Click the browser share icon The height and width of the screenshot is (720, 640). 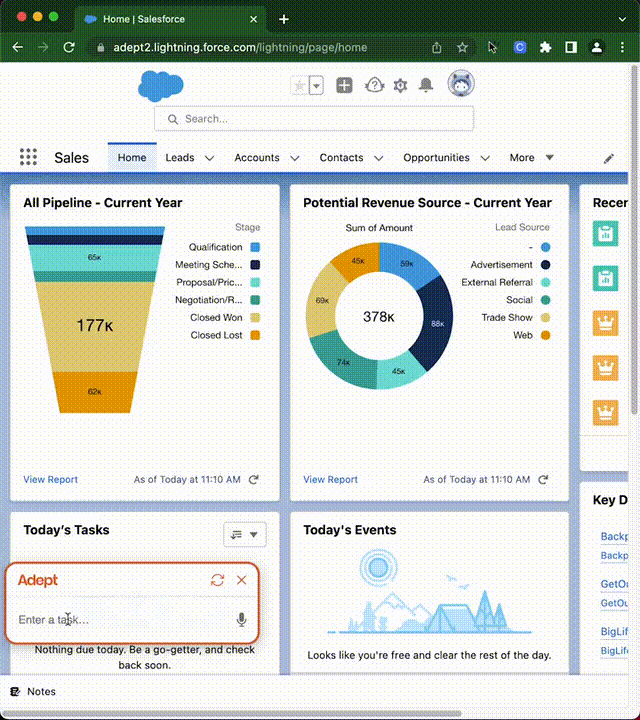[437, 47]
